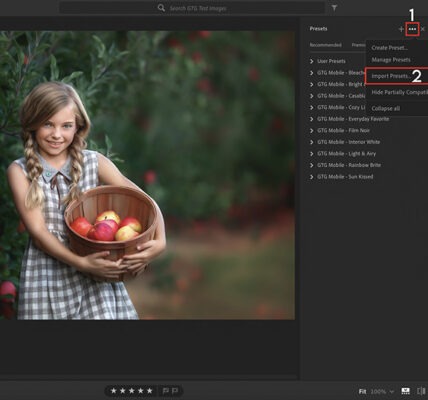Screen dimensions: 428x400
Task: Flag the photo as picked
Action: pos(165,391)
